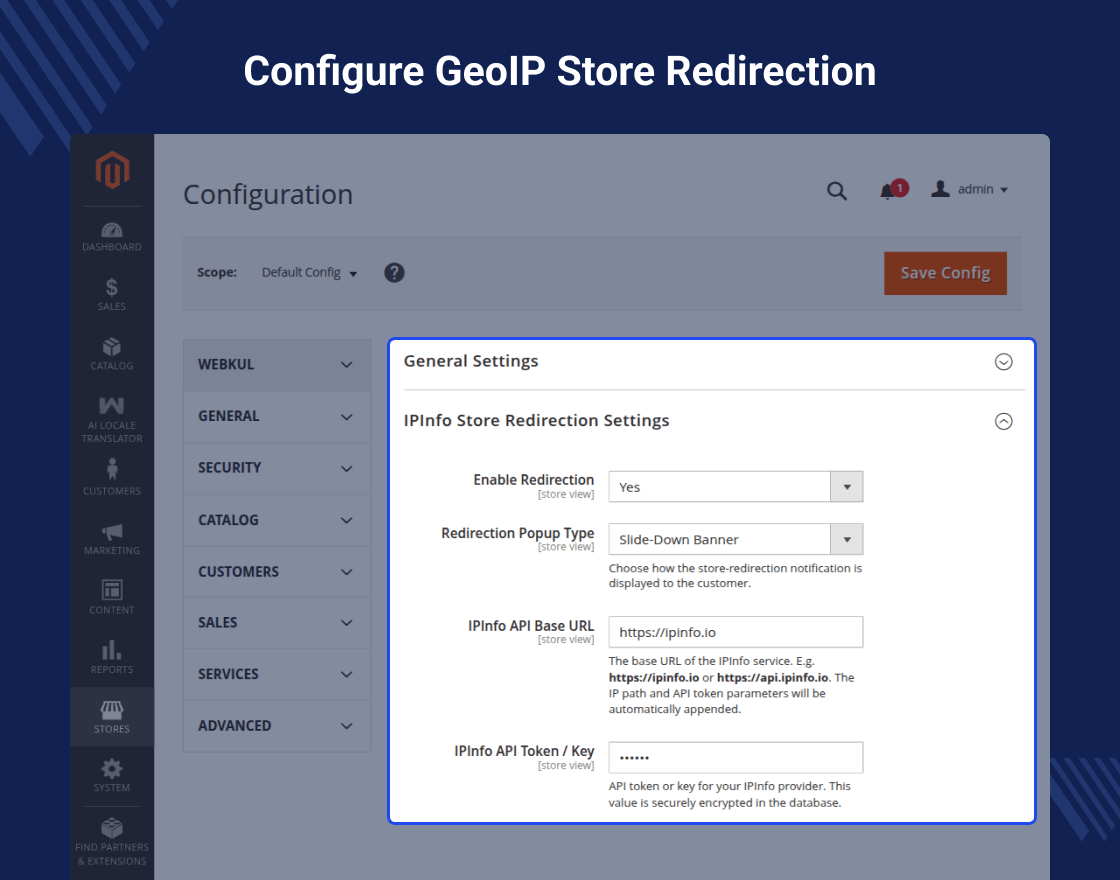Click the Redirection Popup Type label

(518, 533)
